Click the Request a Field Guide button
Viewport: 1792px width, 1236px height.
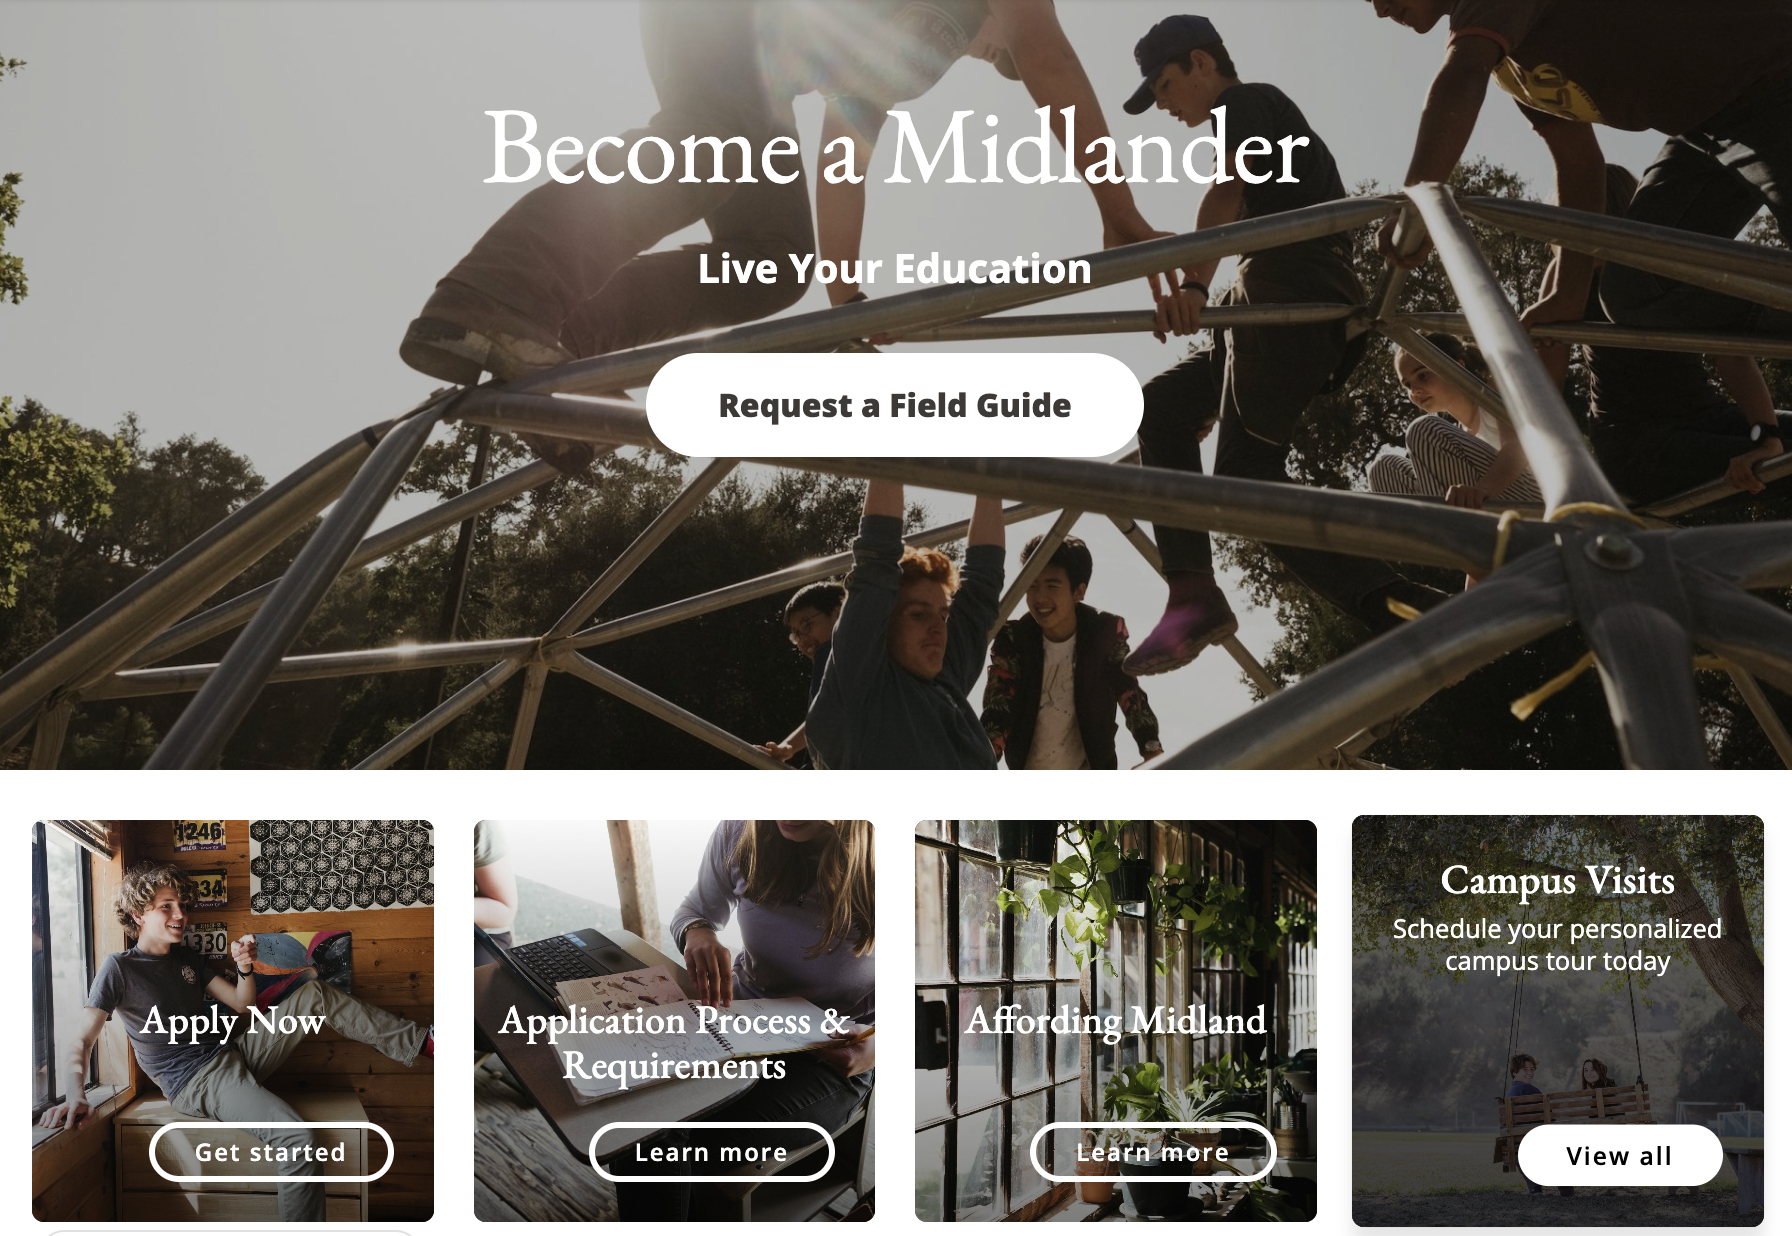(x=894, y=405)
